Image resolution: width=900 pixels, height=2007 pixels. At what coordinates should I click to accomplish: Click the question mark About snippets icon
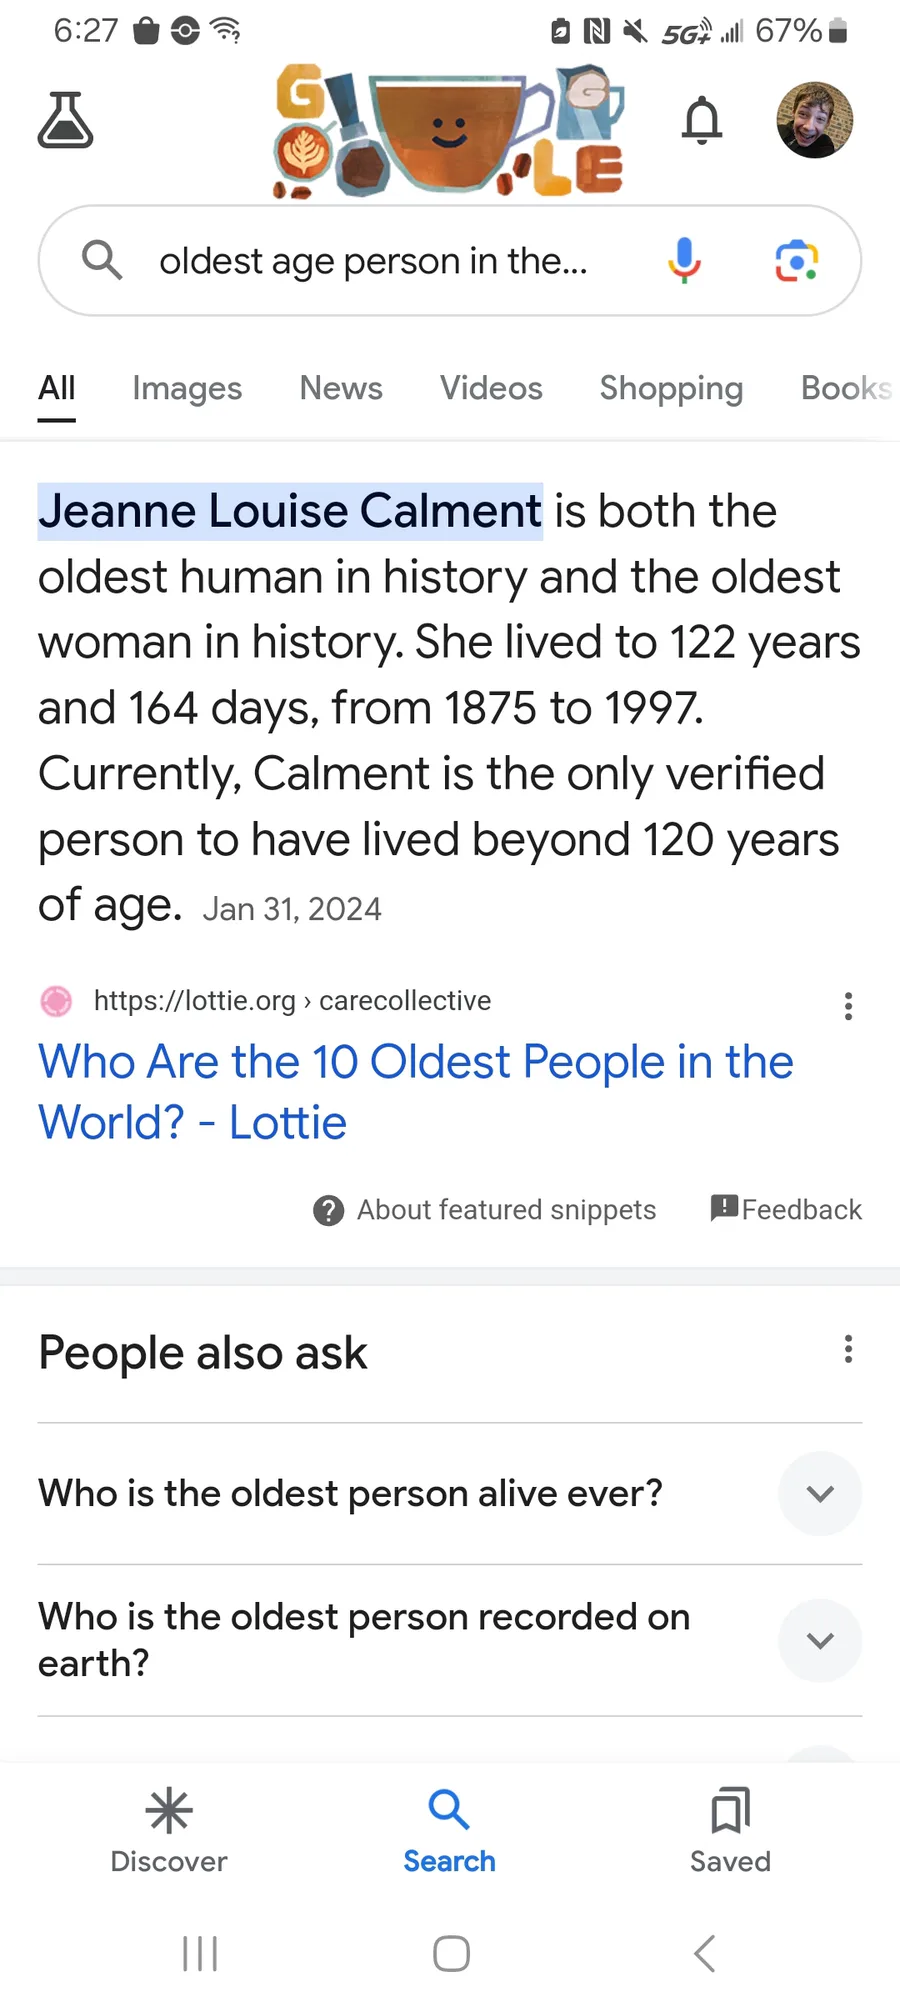tap(329, 1210)
